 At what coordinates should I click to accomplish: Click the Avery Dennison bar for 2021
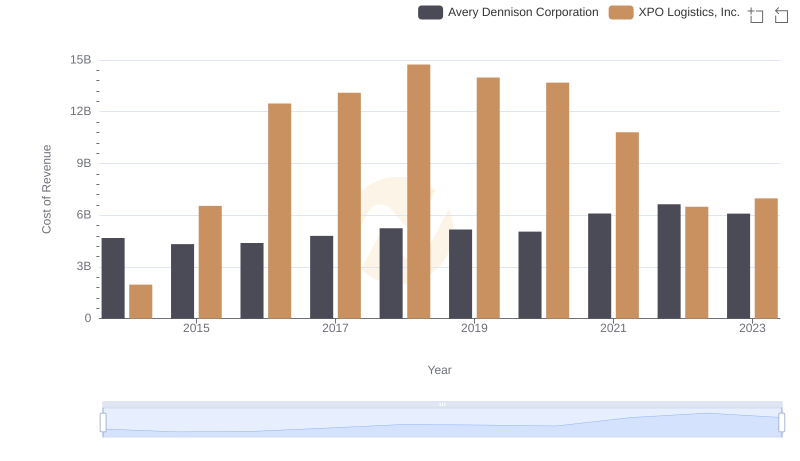point(599,266)
